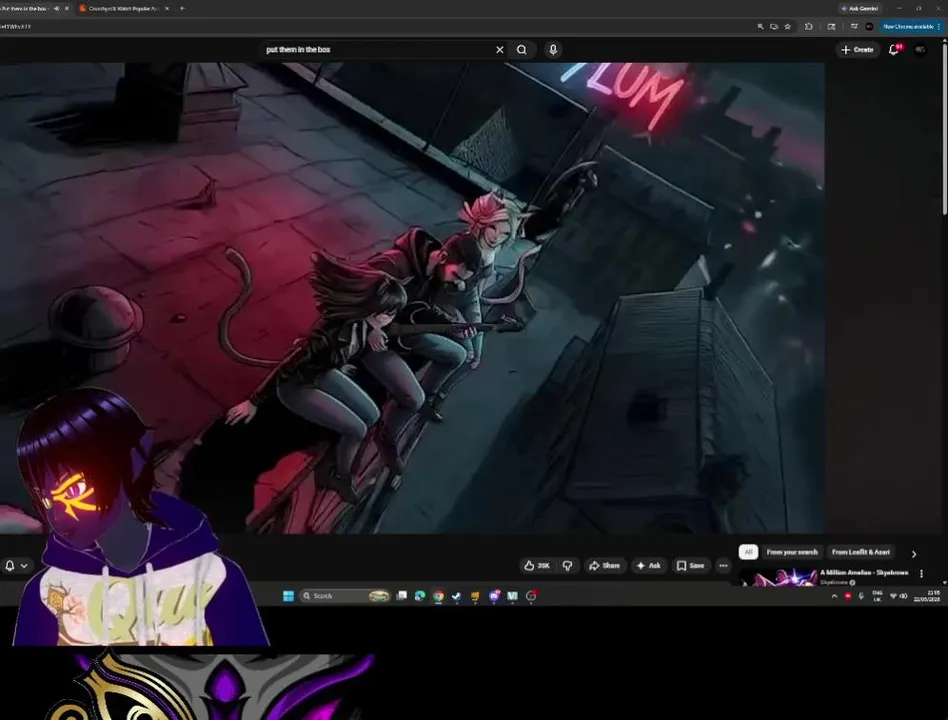Open the network icon in system tray
This screenshot has width=948, height=720.
click(x=892, y=596)
